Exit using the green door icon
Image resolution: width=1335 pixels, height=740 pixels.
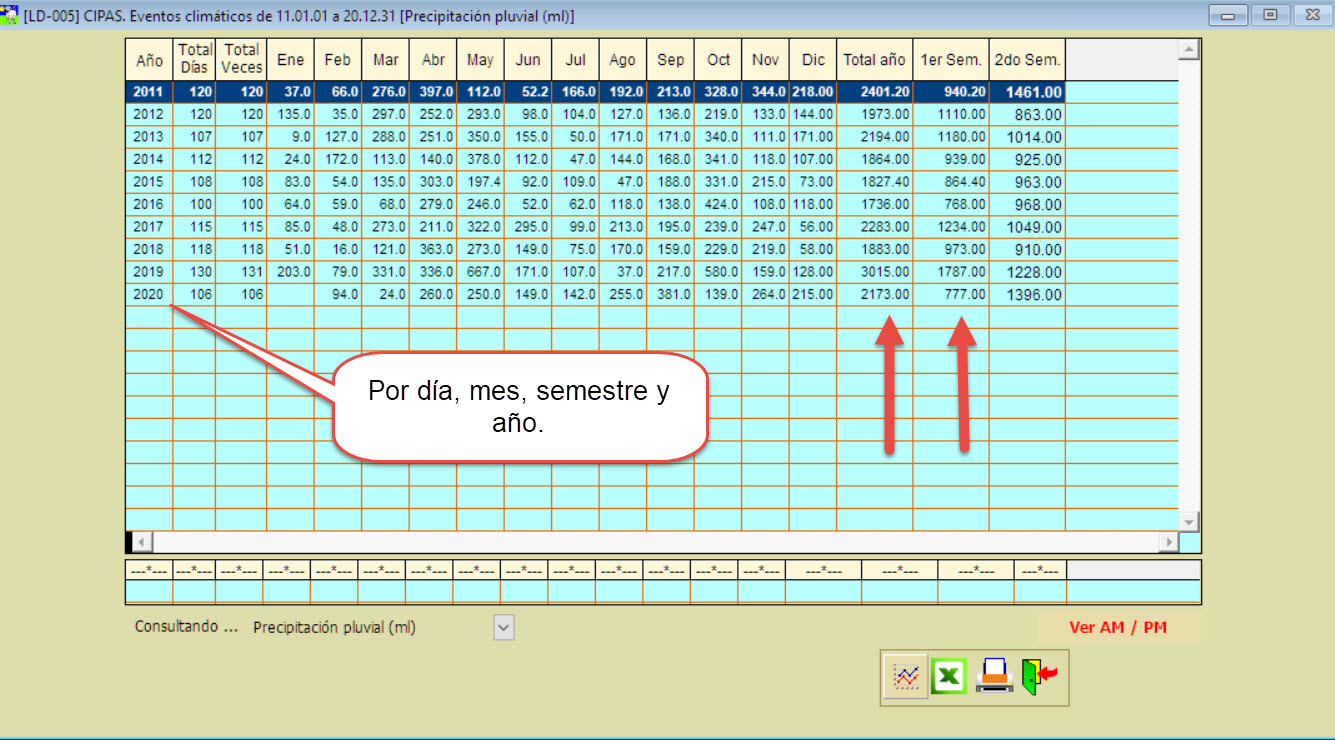[x=1039, y=676]
